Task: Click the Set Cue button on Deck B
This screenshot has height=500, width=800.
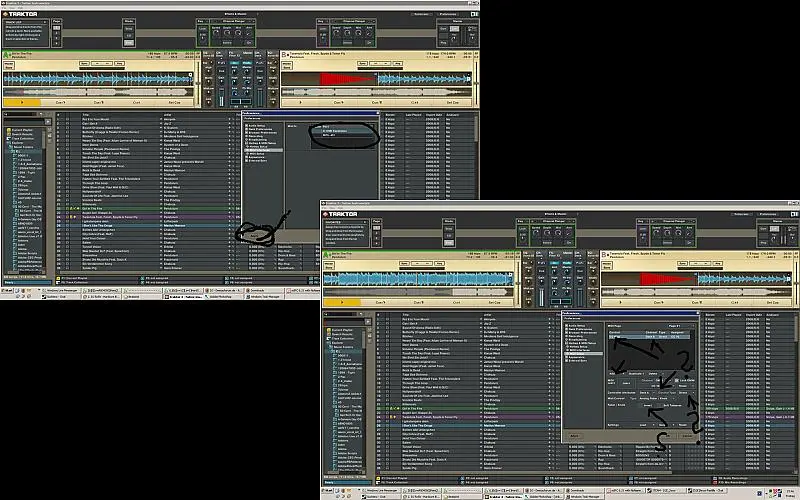Action: click(452, 102)
